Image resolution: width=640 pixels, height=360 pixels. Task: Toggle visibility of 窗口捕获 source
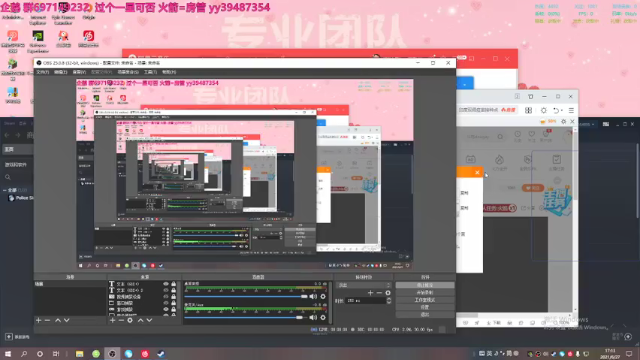coord(166,303)
